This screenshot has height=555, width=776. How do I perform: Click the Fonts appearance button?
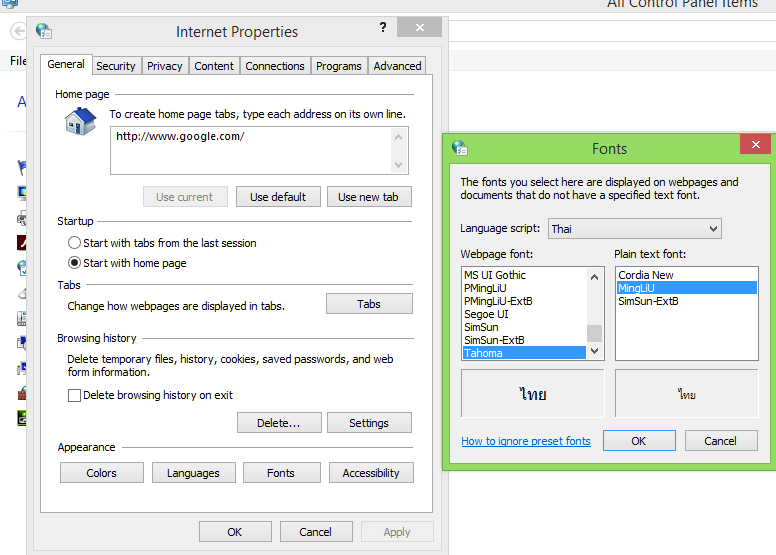(x=281, y=473)
